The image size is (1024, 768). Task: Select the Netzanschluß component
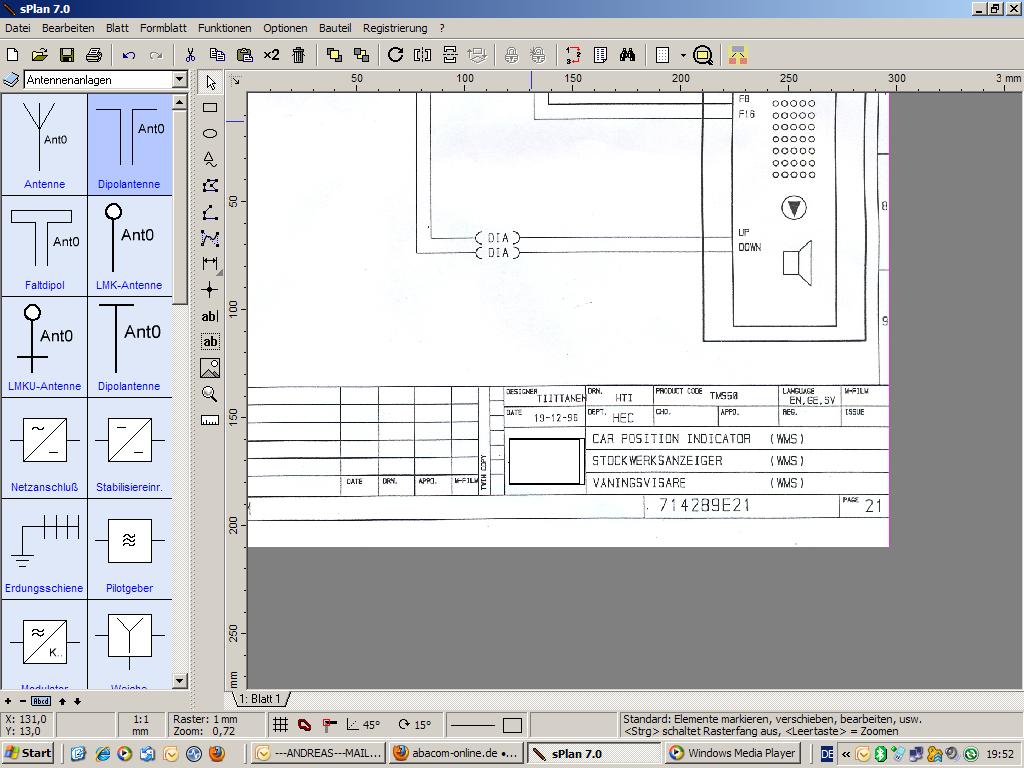44,448
